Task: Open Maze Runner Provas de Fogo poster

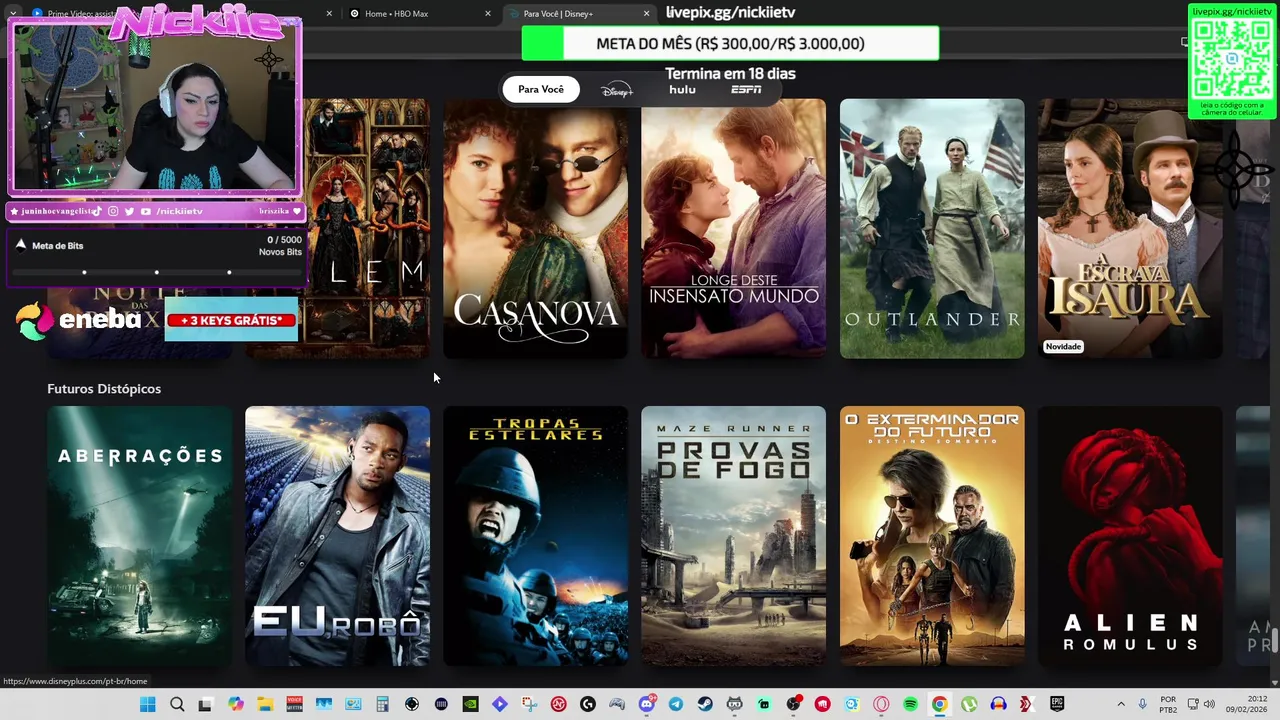Action: click(734, 536)
